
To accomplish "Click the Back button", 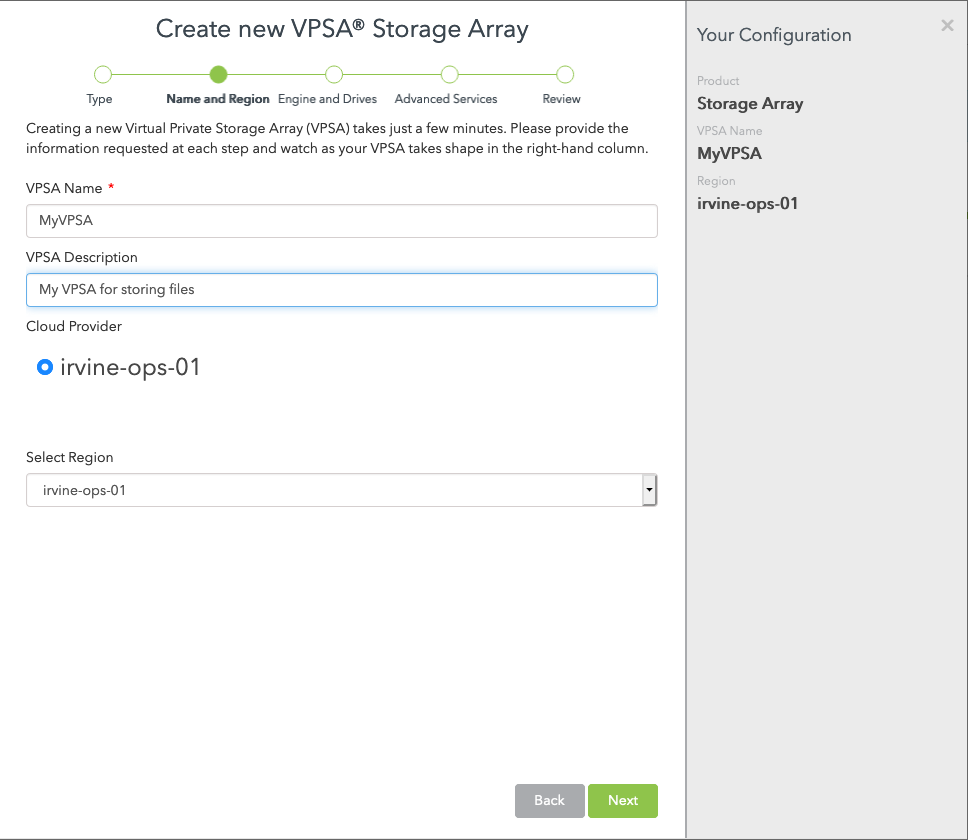I will pyautogui.click(x=549, y=800).
